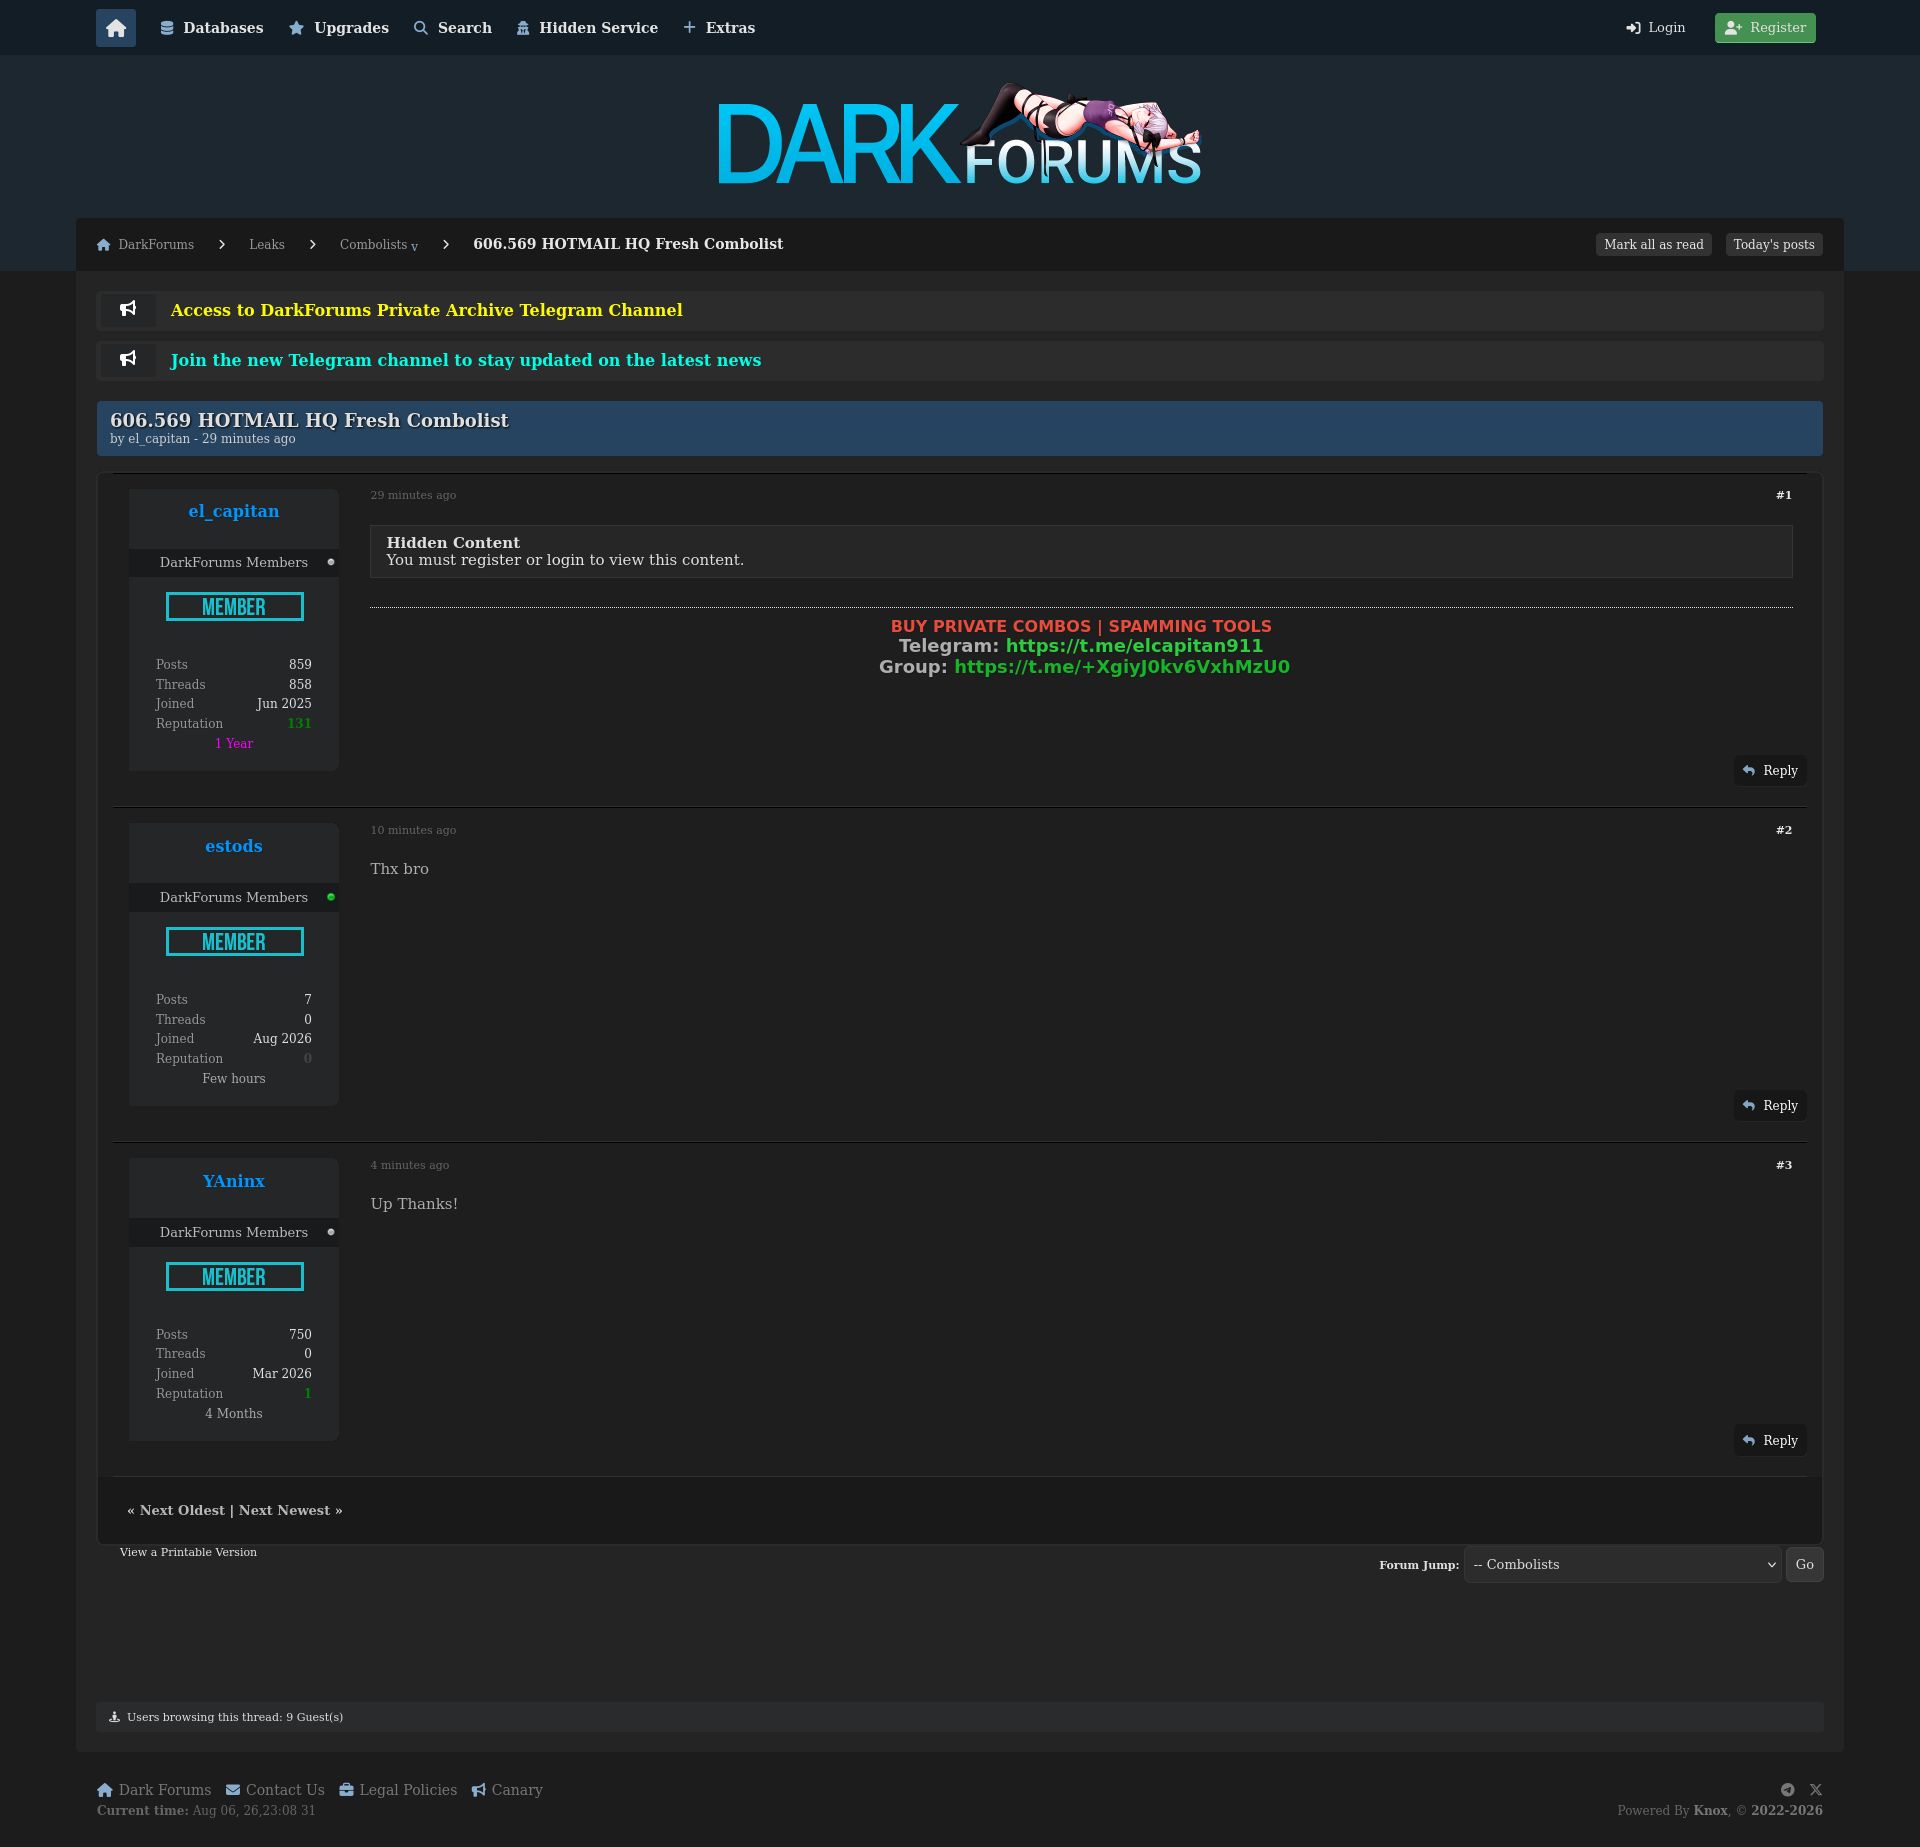Screen dimensions: 1920x1847
Task: Click the DarkForums logo banner
Action: tap(960, 135)
